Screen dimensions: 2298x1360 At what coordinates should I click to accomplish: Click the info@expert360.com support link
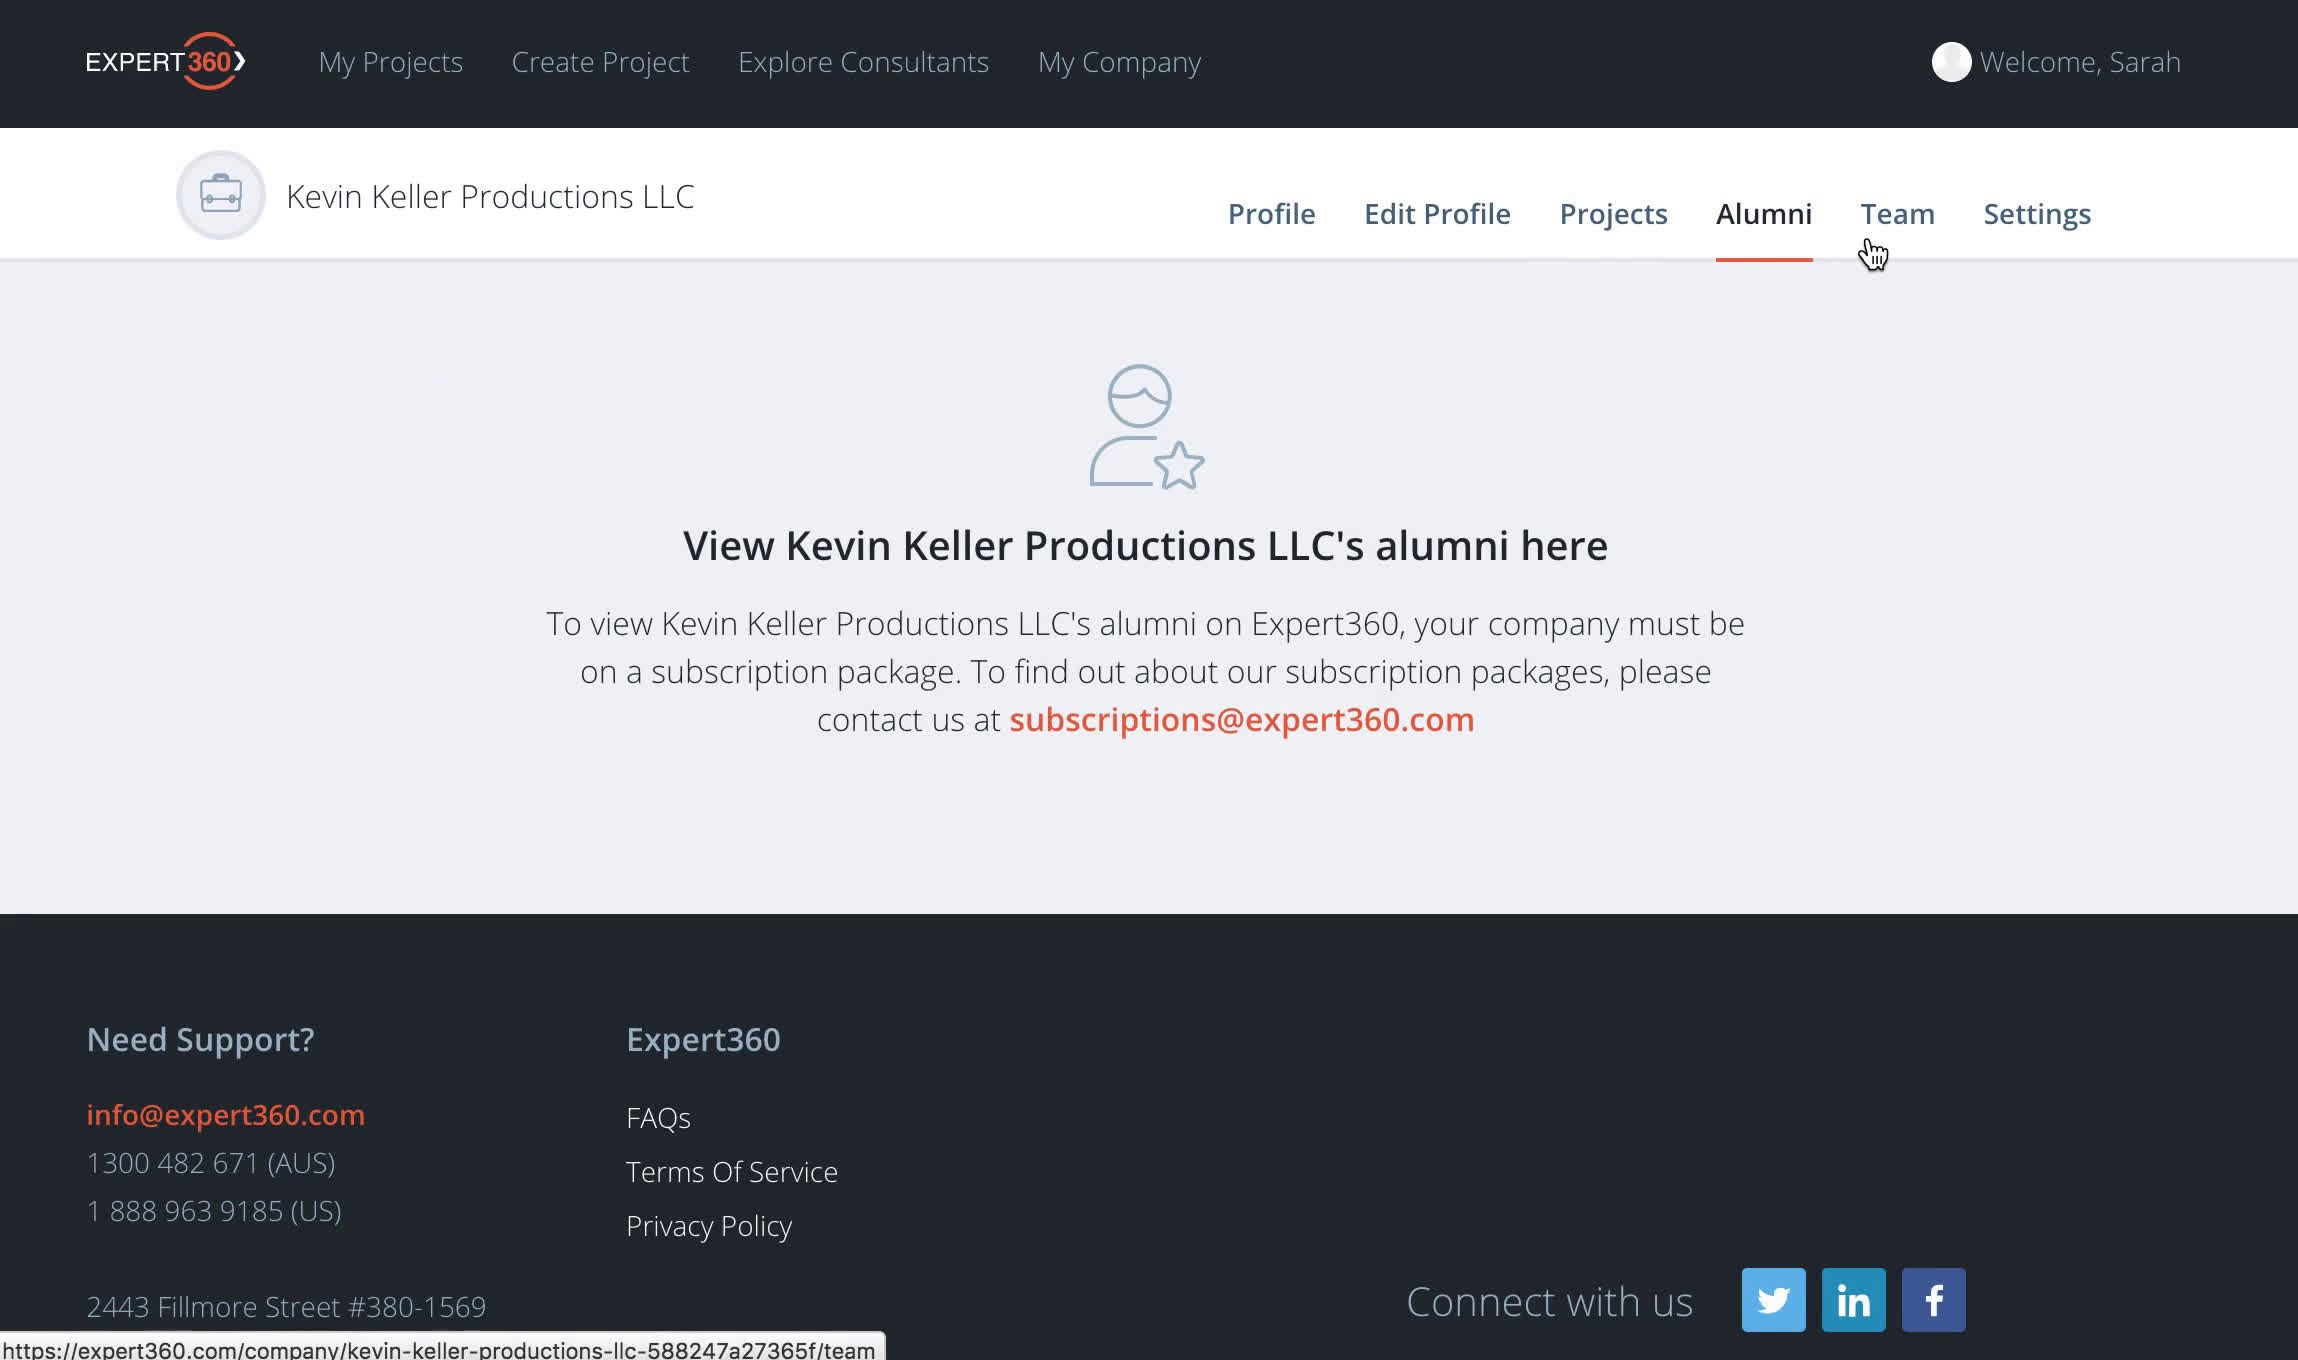(x=225, y=1114)
